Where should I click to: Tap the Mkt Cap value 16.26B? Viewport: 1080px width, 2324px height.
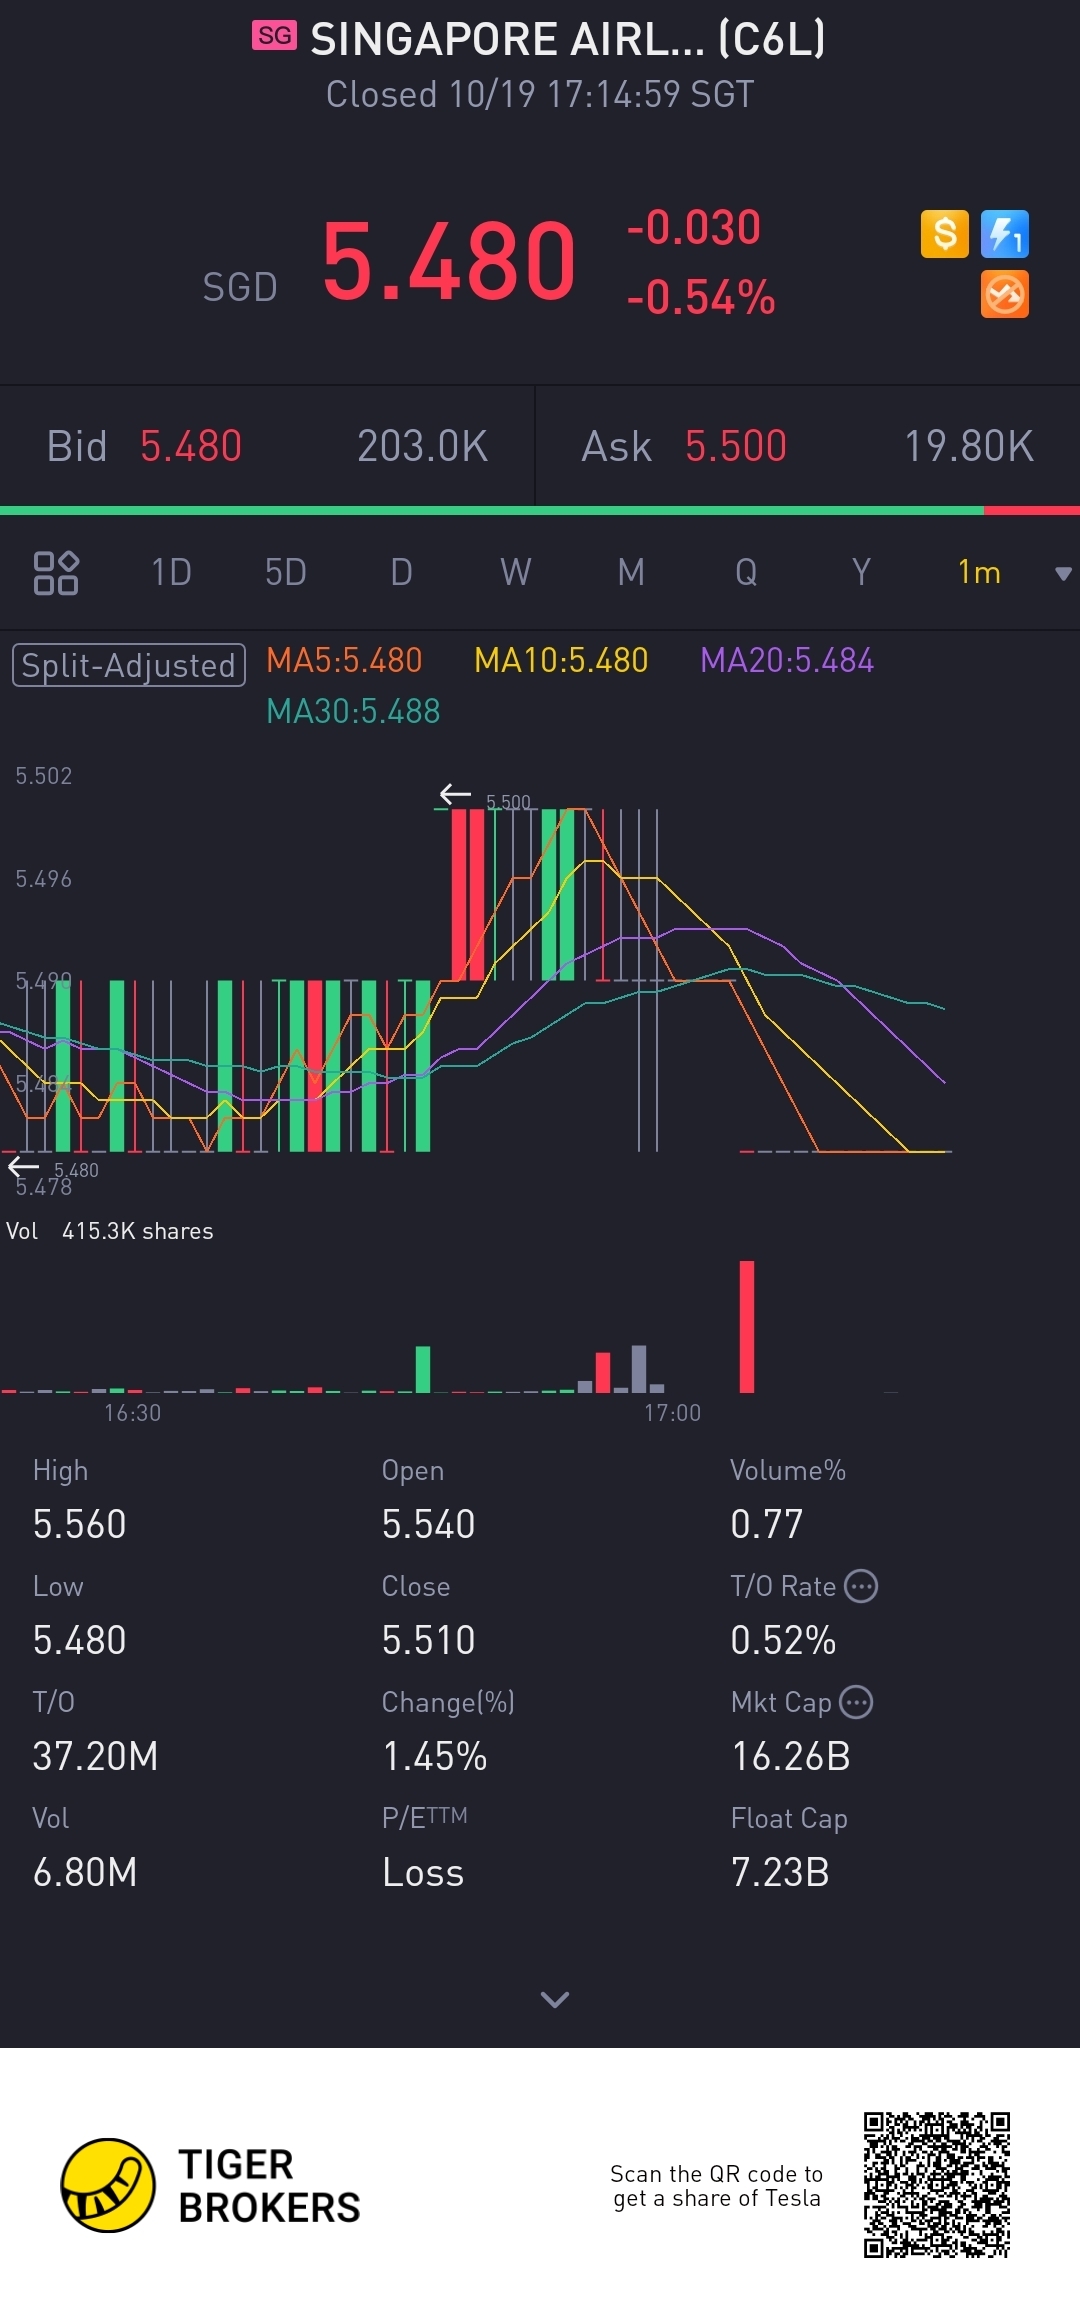point(791,1756)
